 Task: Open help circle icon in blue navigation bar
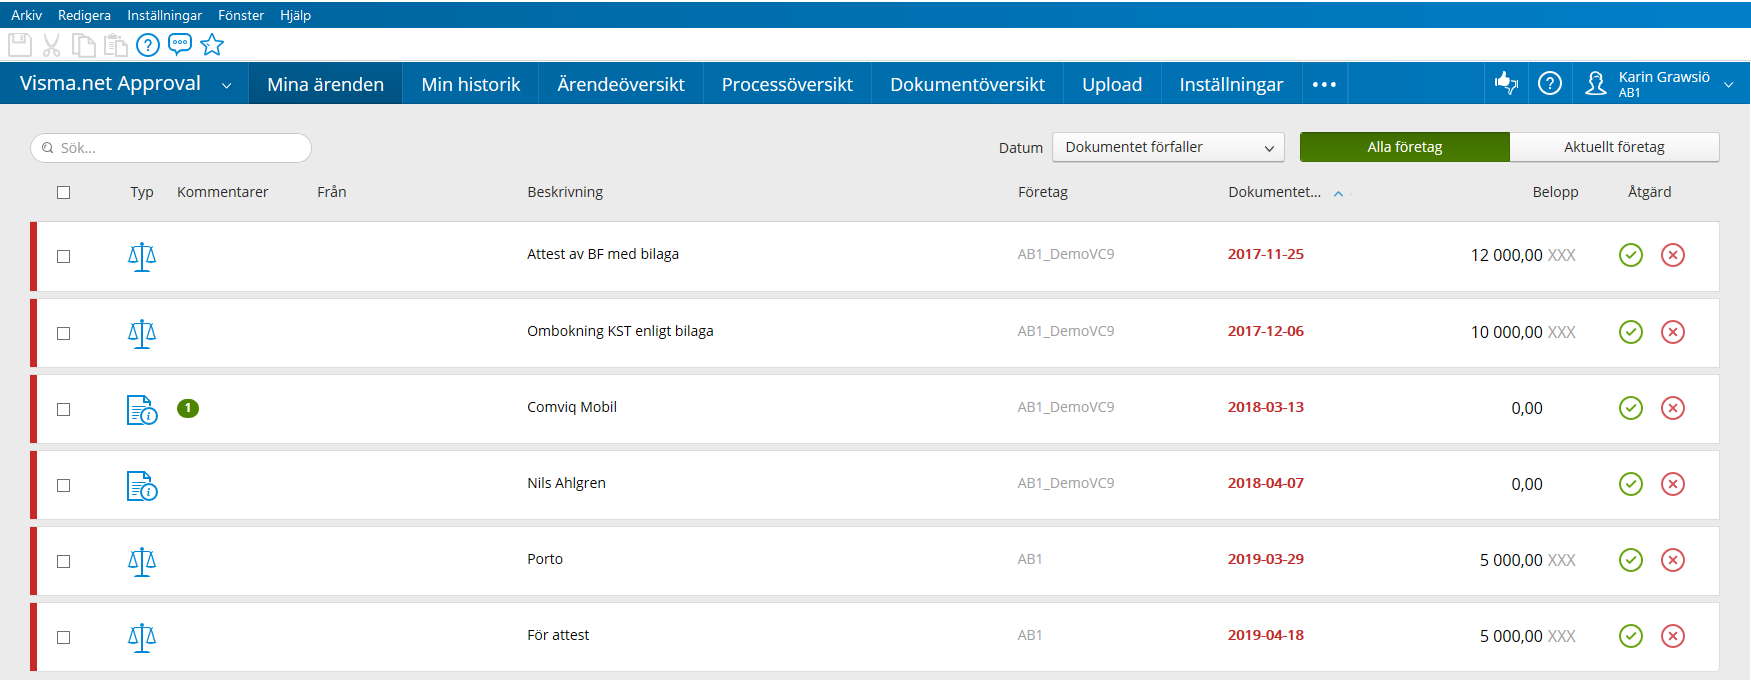click(x=1550, y=84)
